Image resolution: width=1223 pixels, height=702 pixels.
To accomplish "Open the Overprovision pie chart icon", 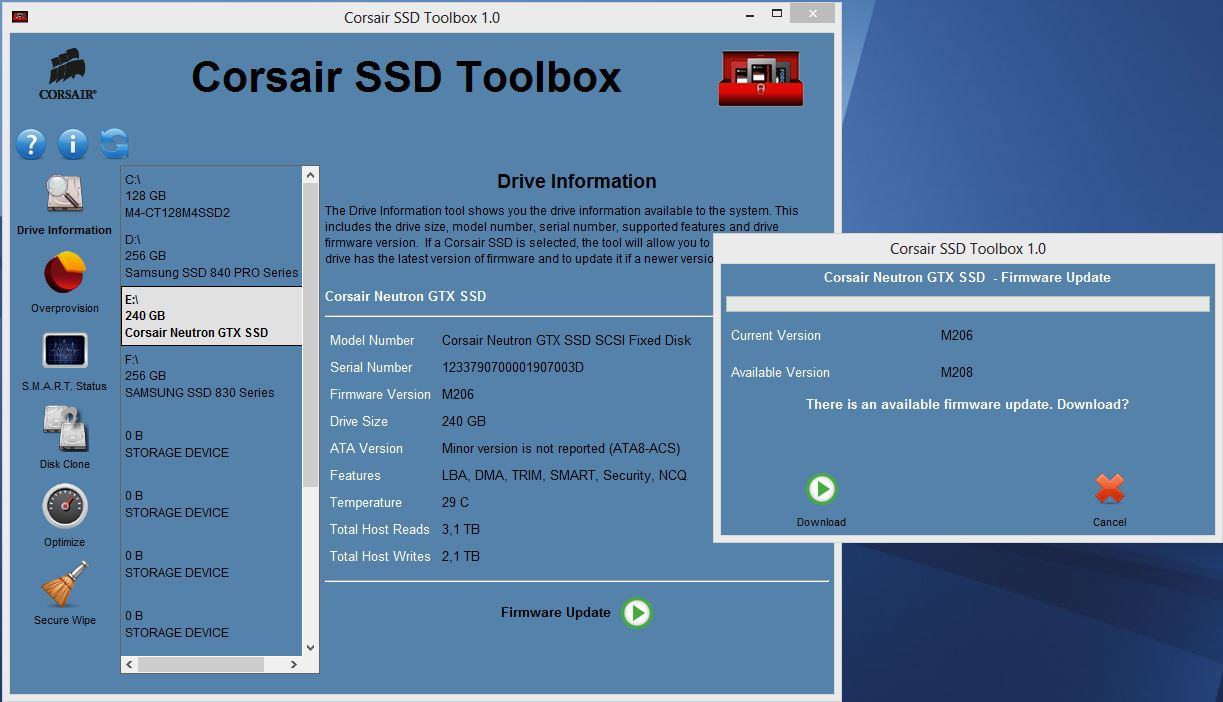I will [64, 273].
